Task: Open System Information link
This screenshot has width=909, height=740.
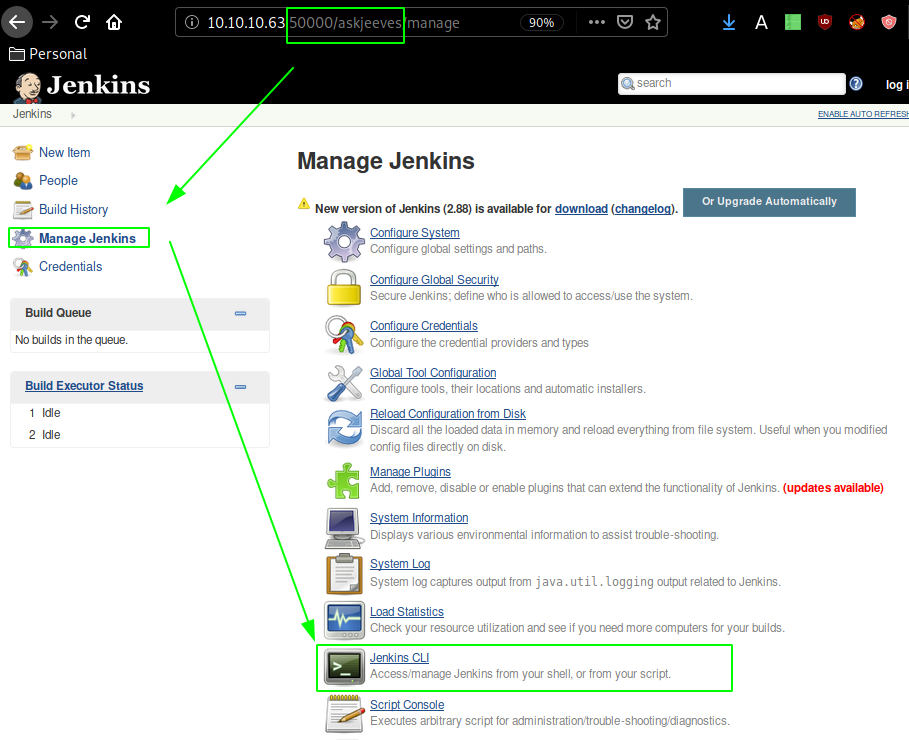Action: click(x=419, y=518)
